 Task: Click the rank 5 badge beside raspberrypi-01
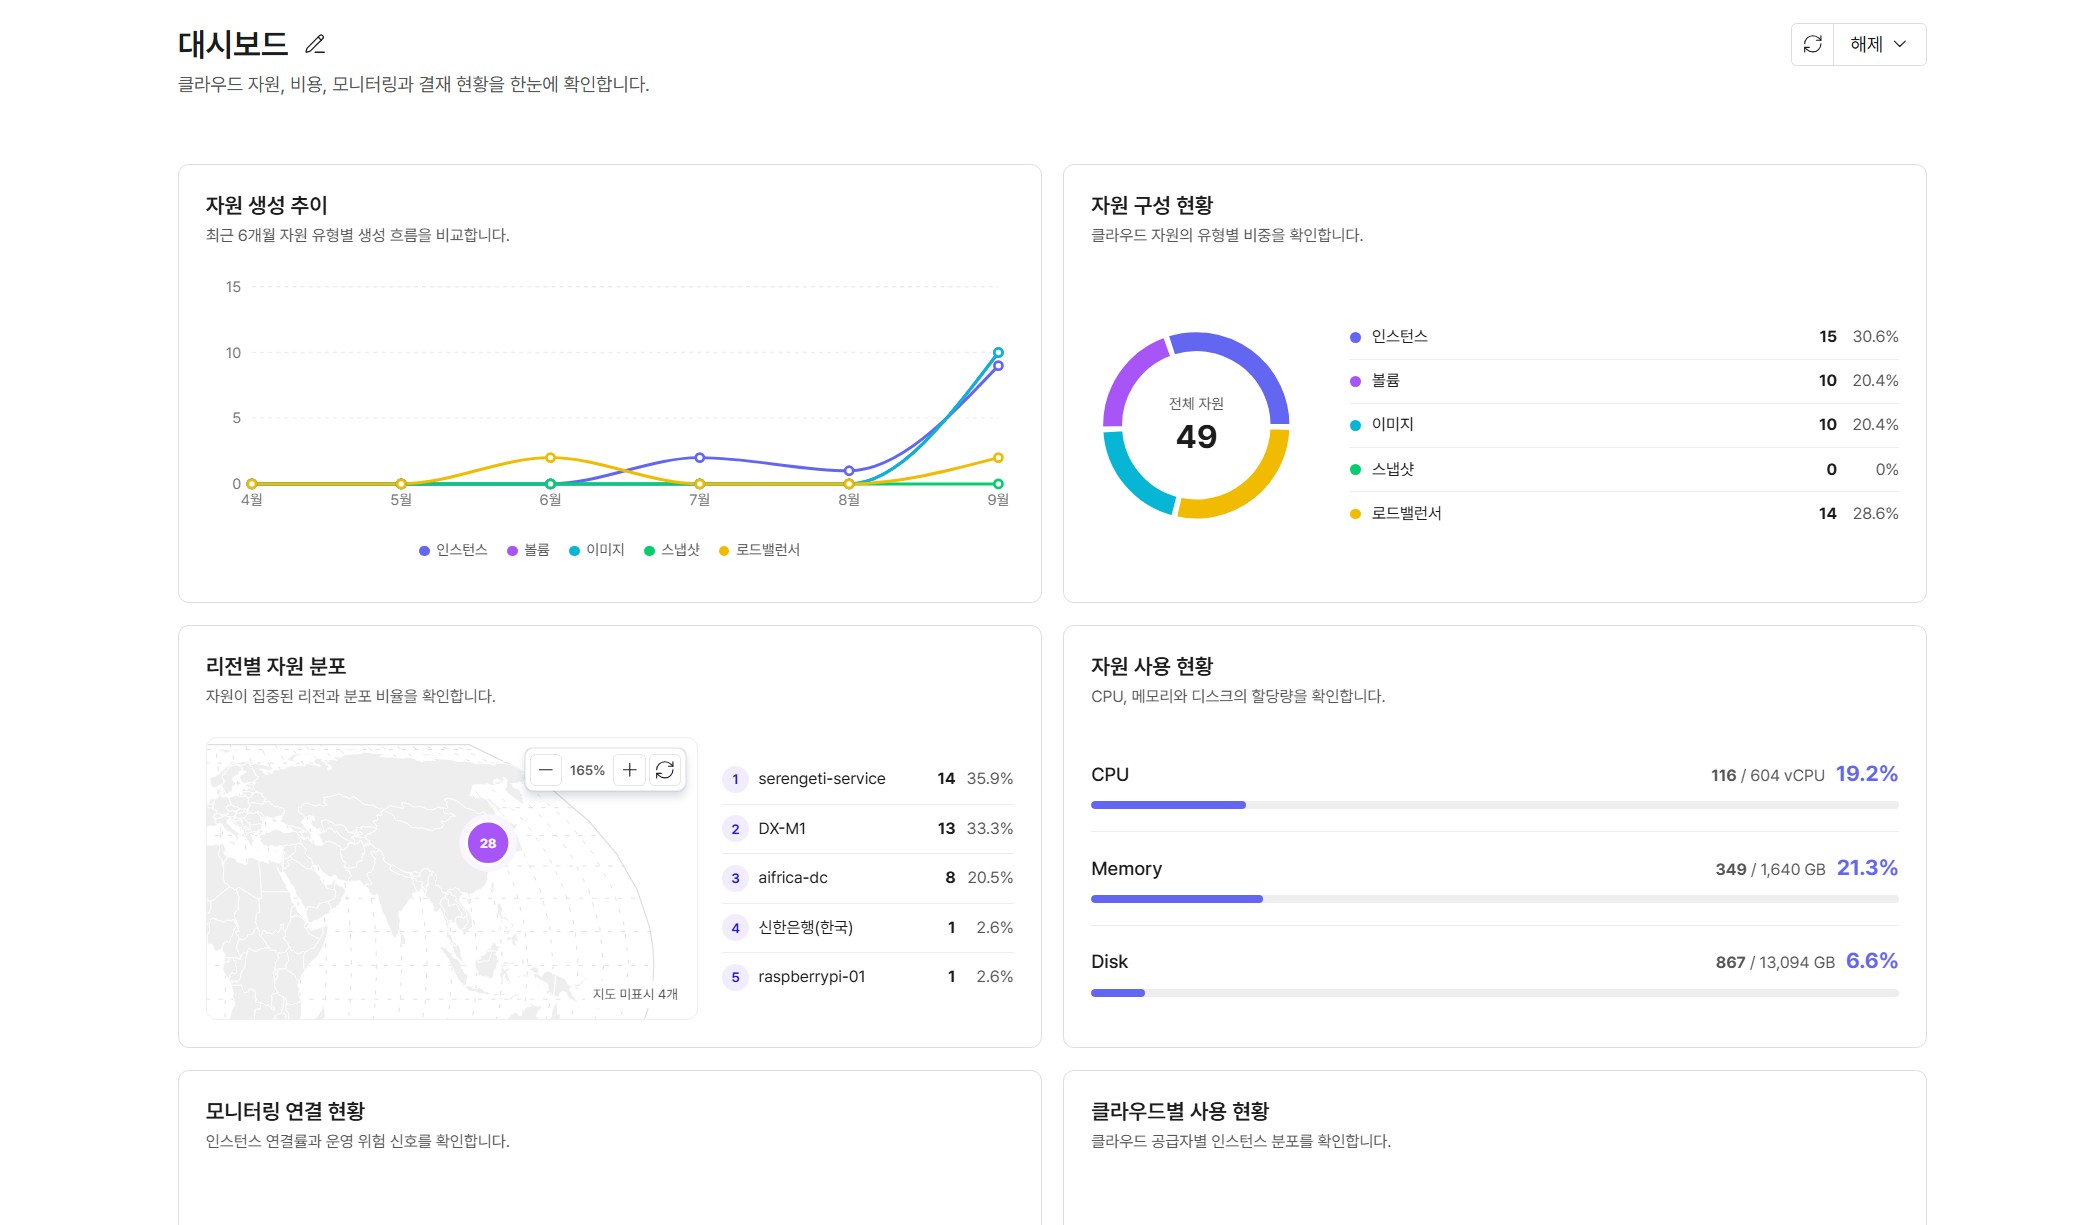click(735, 977)
